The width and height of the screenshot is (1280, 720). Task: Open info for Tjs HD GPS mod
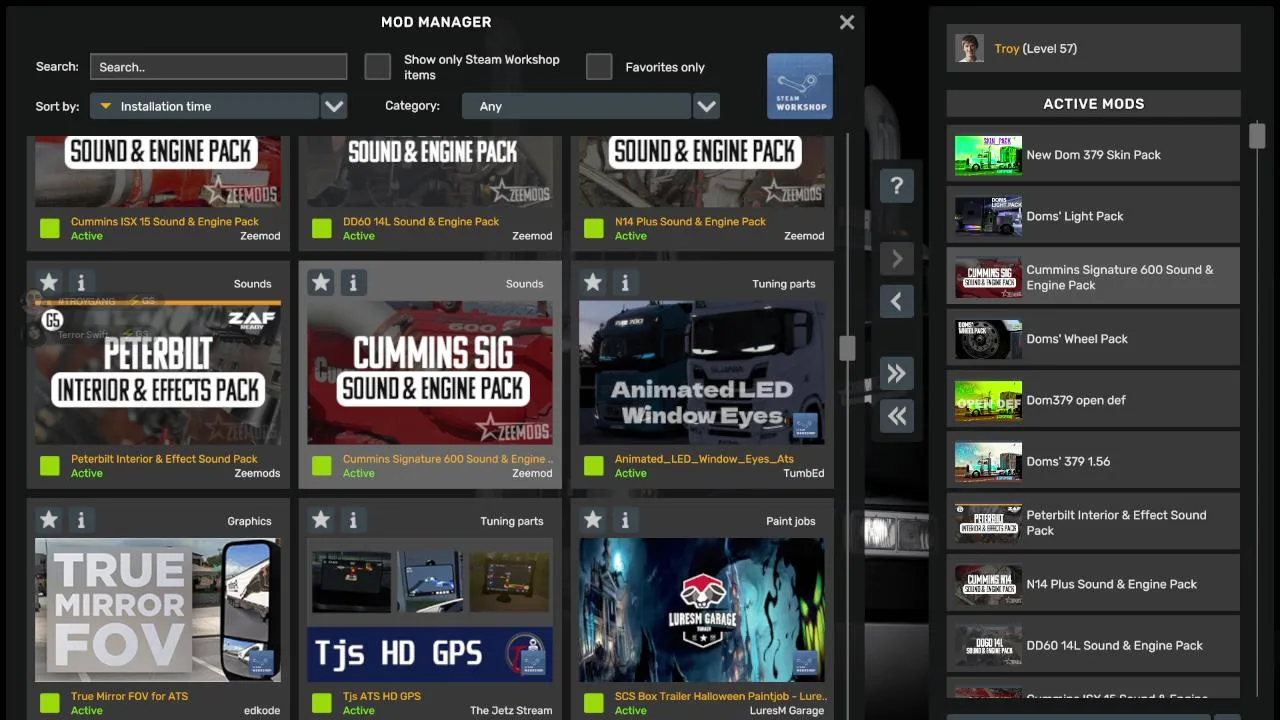coord(353,520)
